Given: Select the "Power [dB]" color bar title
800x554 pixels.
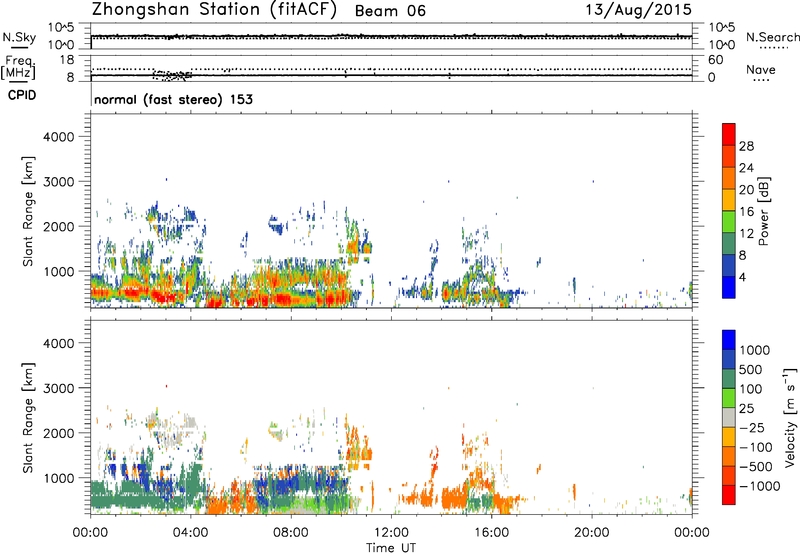Looking at the screenshot, I should pyautogui.click(x=763, y=211).
